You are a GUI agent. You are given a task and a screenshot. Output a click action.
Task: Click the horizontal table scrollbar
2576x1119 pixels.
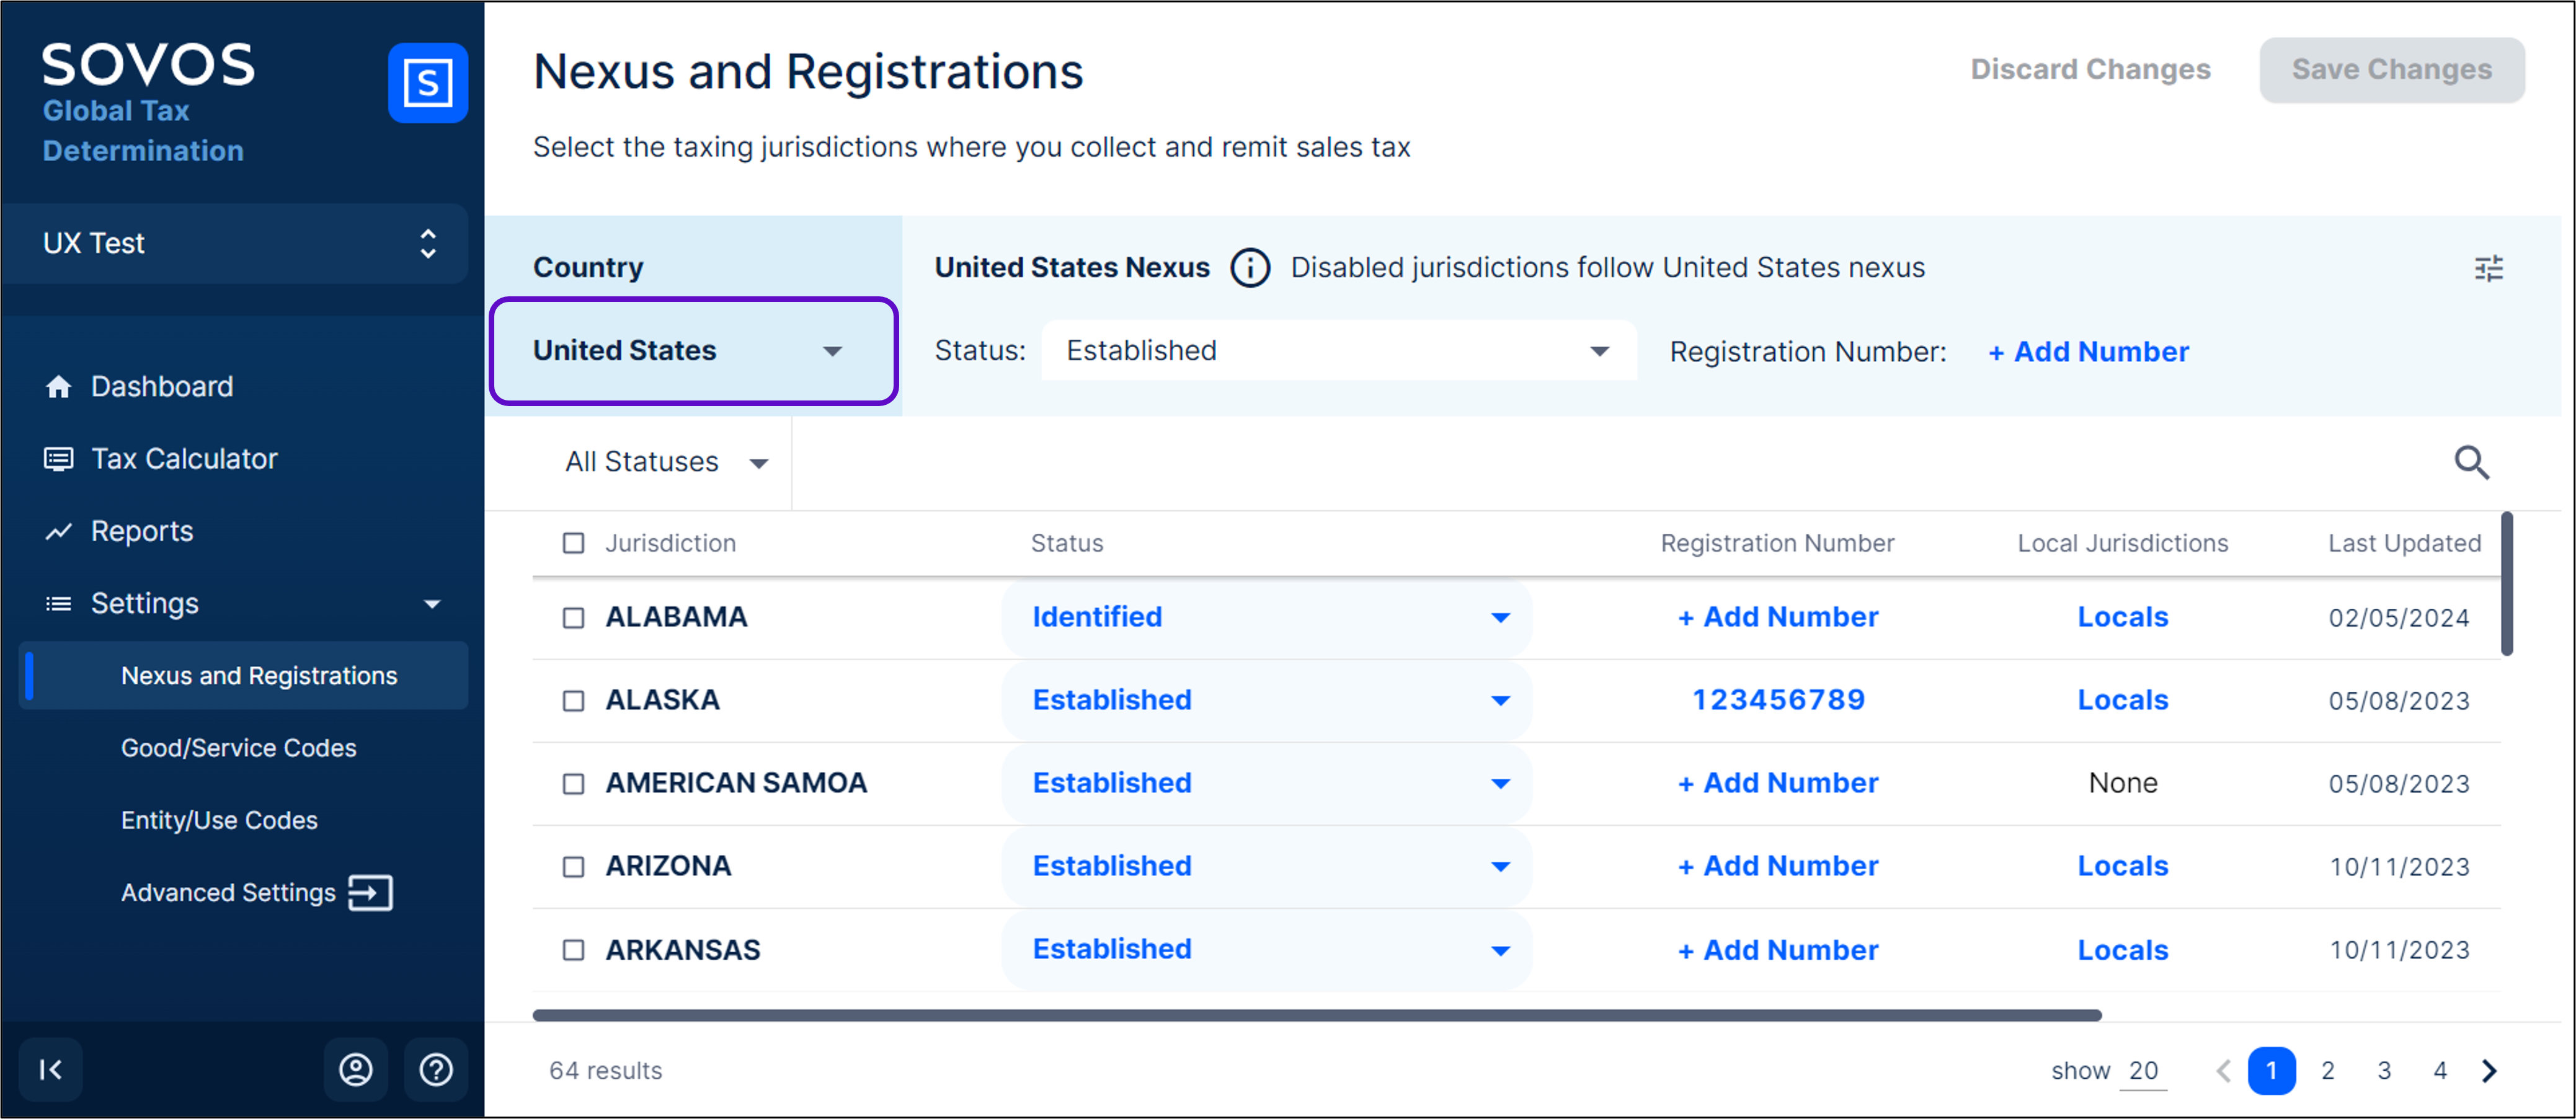(x=1316, y=1015)
